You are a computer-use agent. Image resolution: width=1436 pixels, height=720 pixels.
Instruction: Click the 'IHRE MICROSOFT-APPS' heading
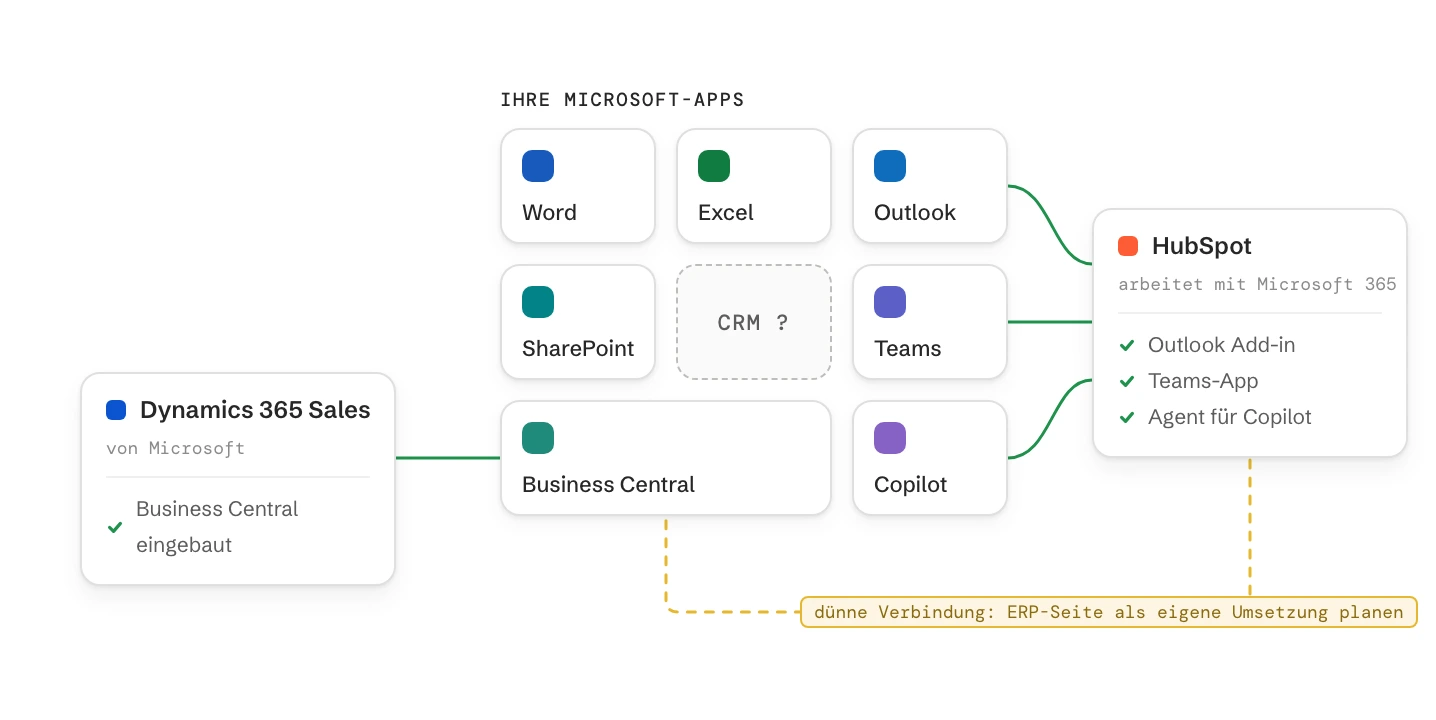coord(622,100)
